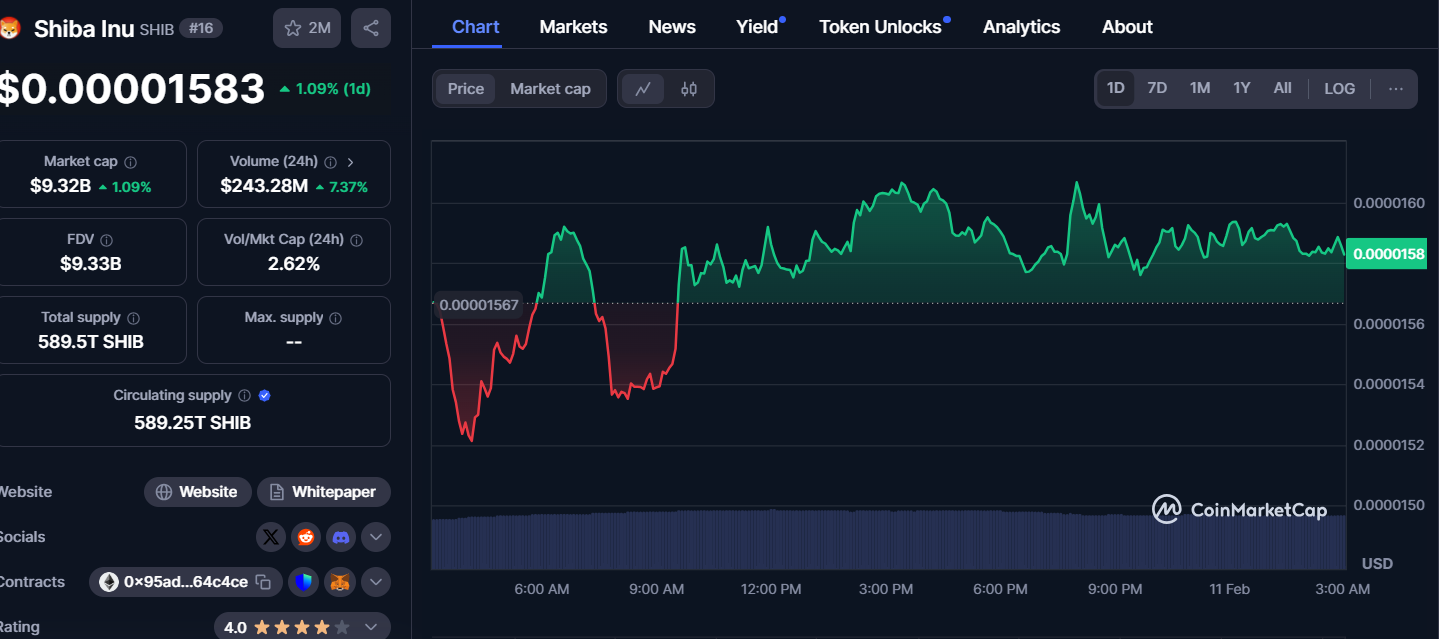Viewport: 1439px width, 639px height.
Task: Click Volume (24h) info icon
Action: tap(331, 162)
